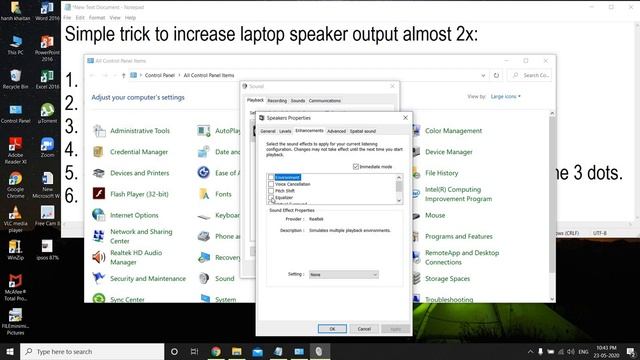Open Realtek HD Audio Manager speaker icon
The image size is (640, 360).
pyautogui.click(x=98, y=257)
